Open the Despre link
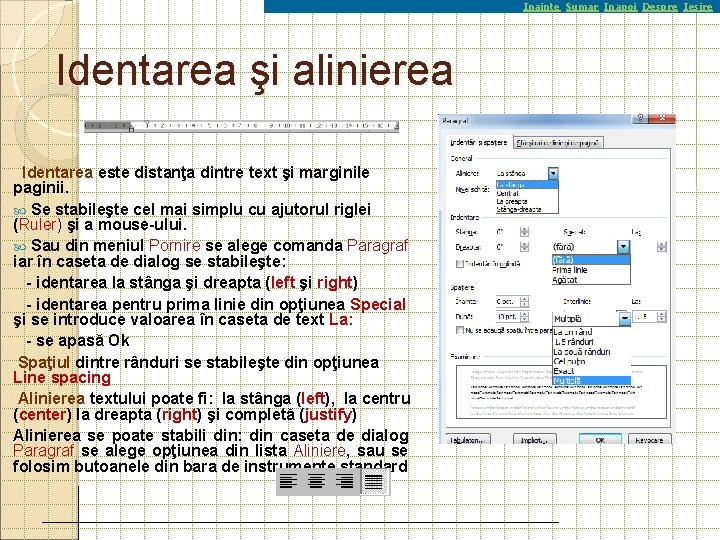 (659, 6)
